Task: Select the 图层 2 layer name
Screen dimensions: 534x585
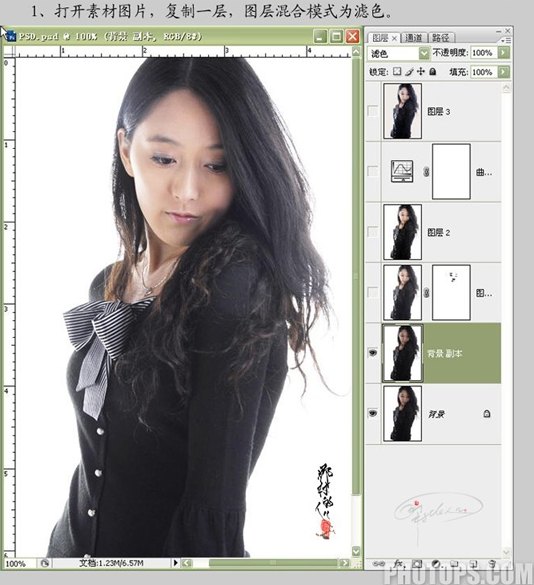Action: [x=439, y=233]
